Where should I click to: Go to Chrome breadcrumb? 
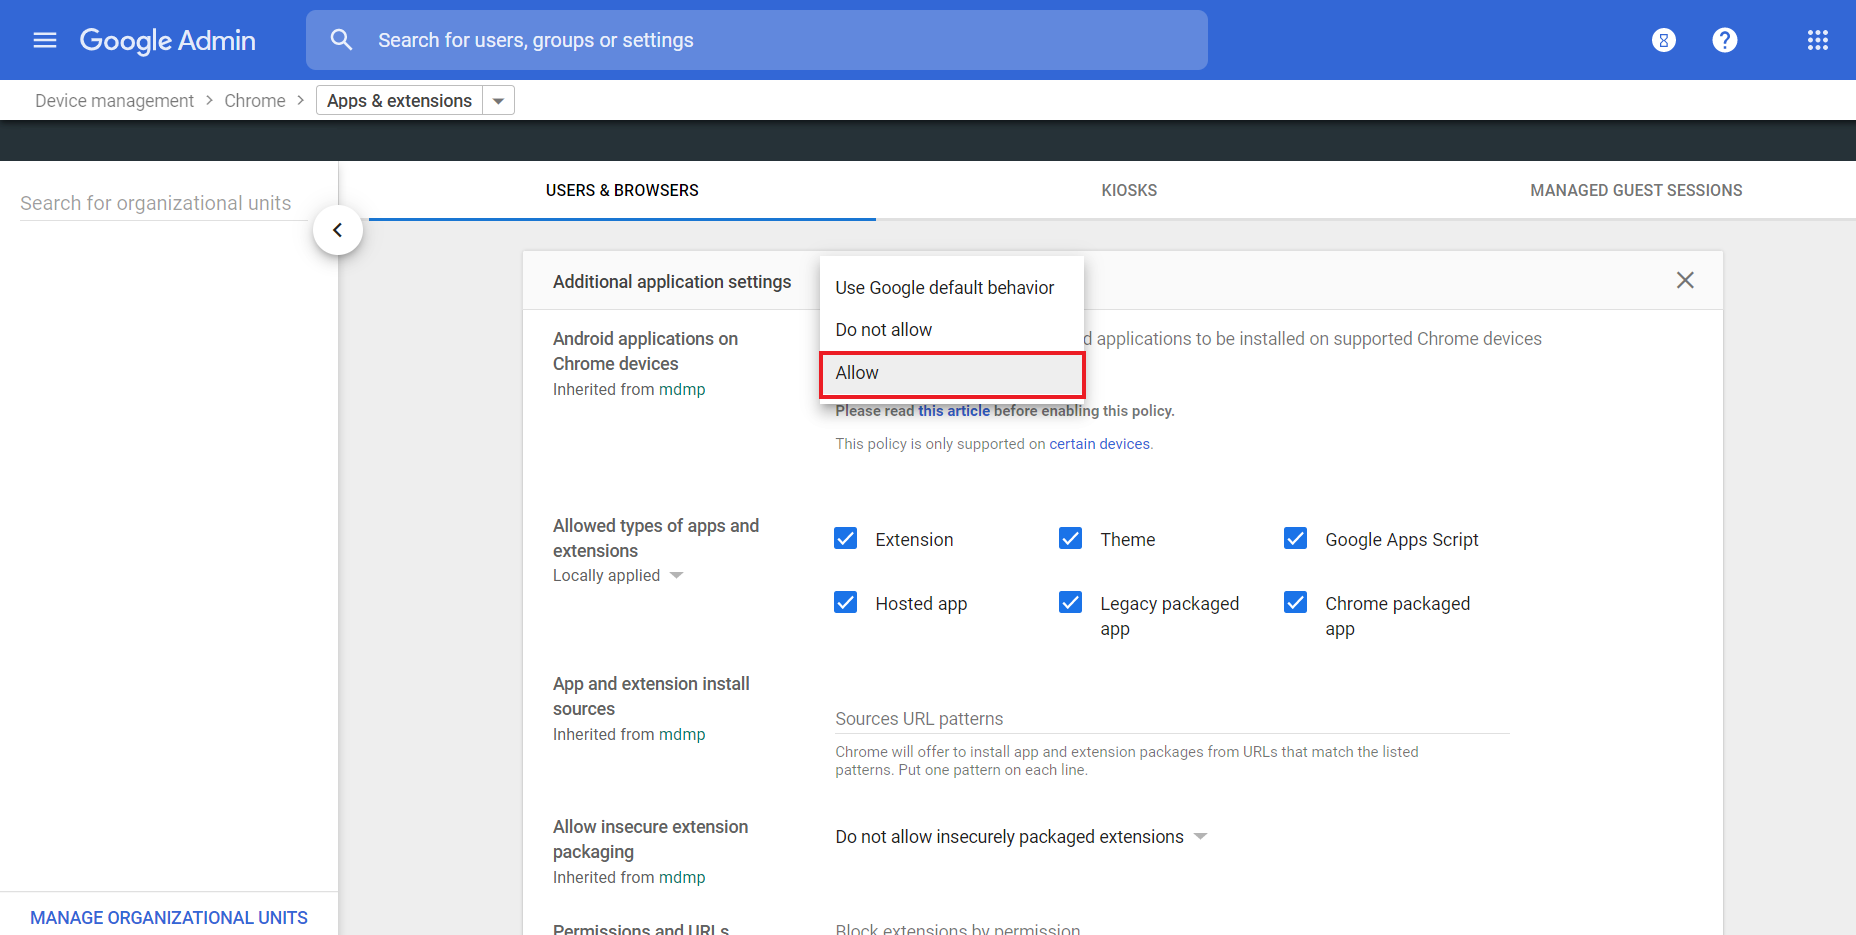pos(255,101)
